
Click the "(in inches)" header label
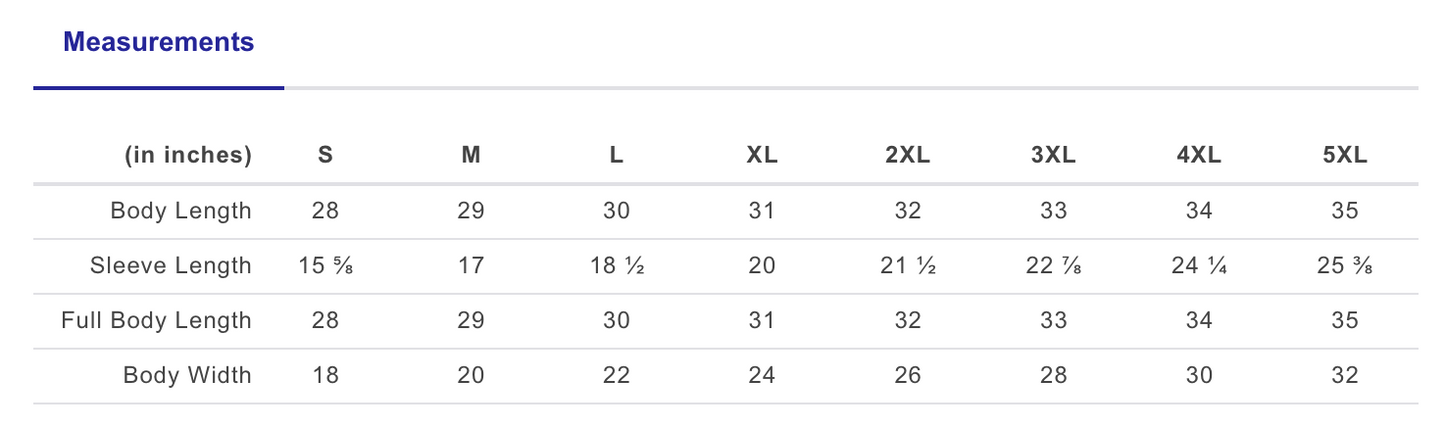188,155
